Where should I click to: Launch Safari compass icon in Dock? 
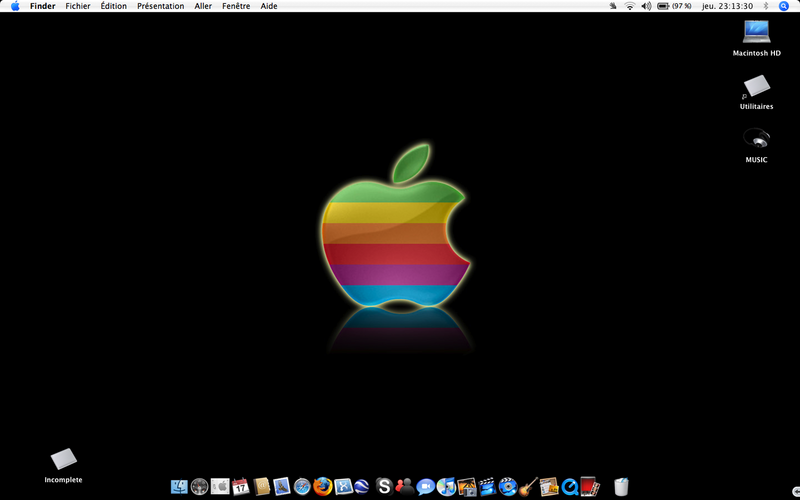pos(302,486)
